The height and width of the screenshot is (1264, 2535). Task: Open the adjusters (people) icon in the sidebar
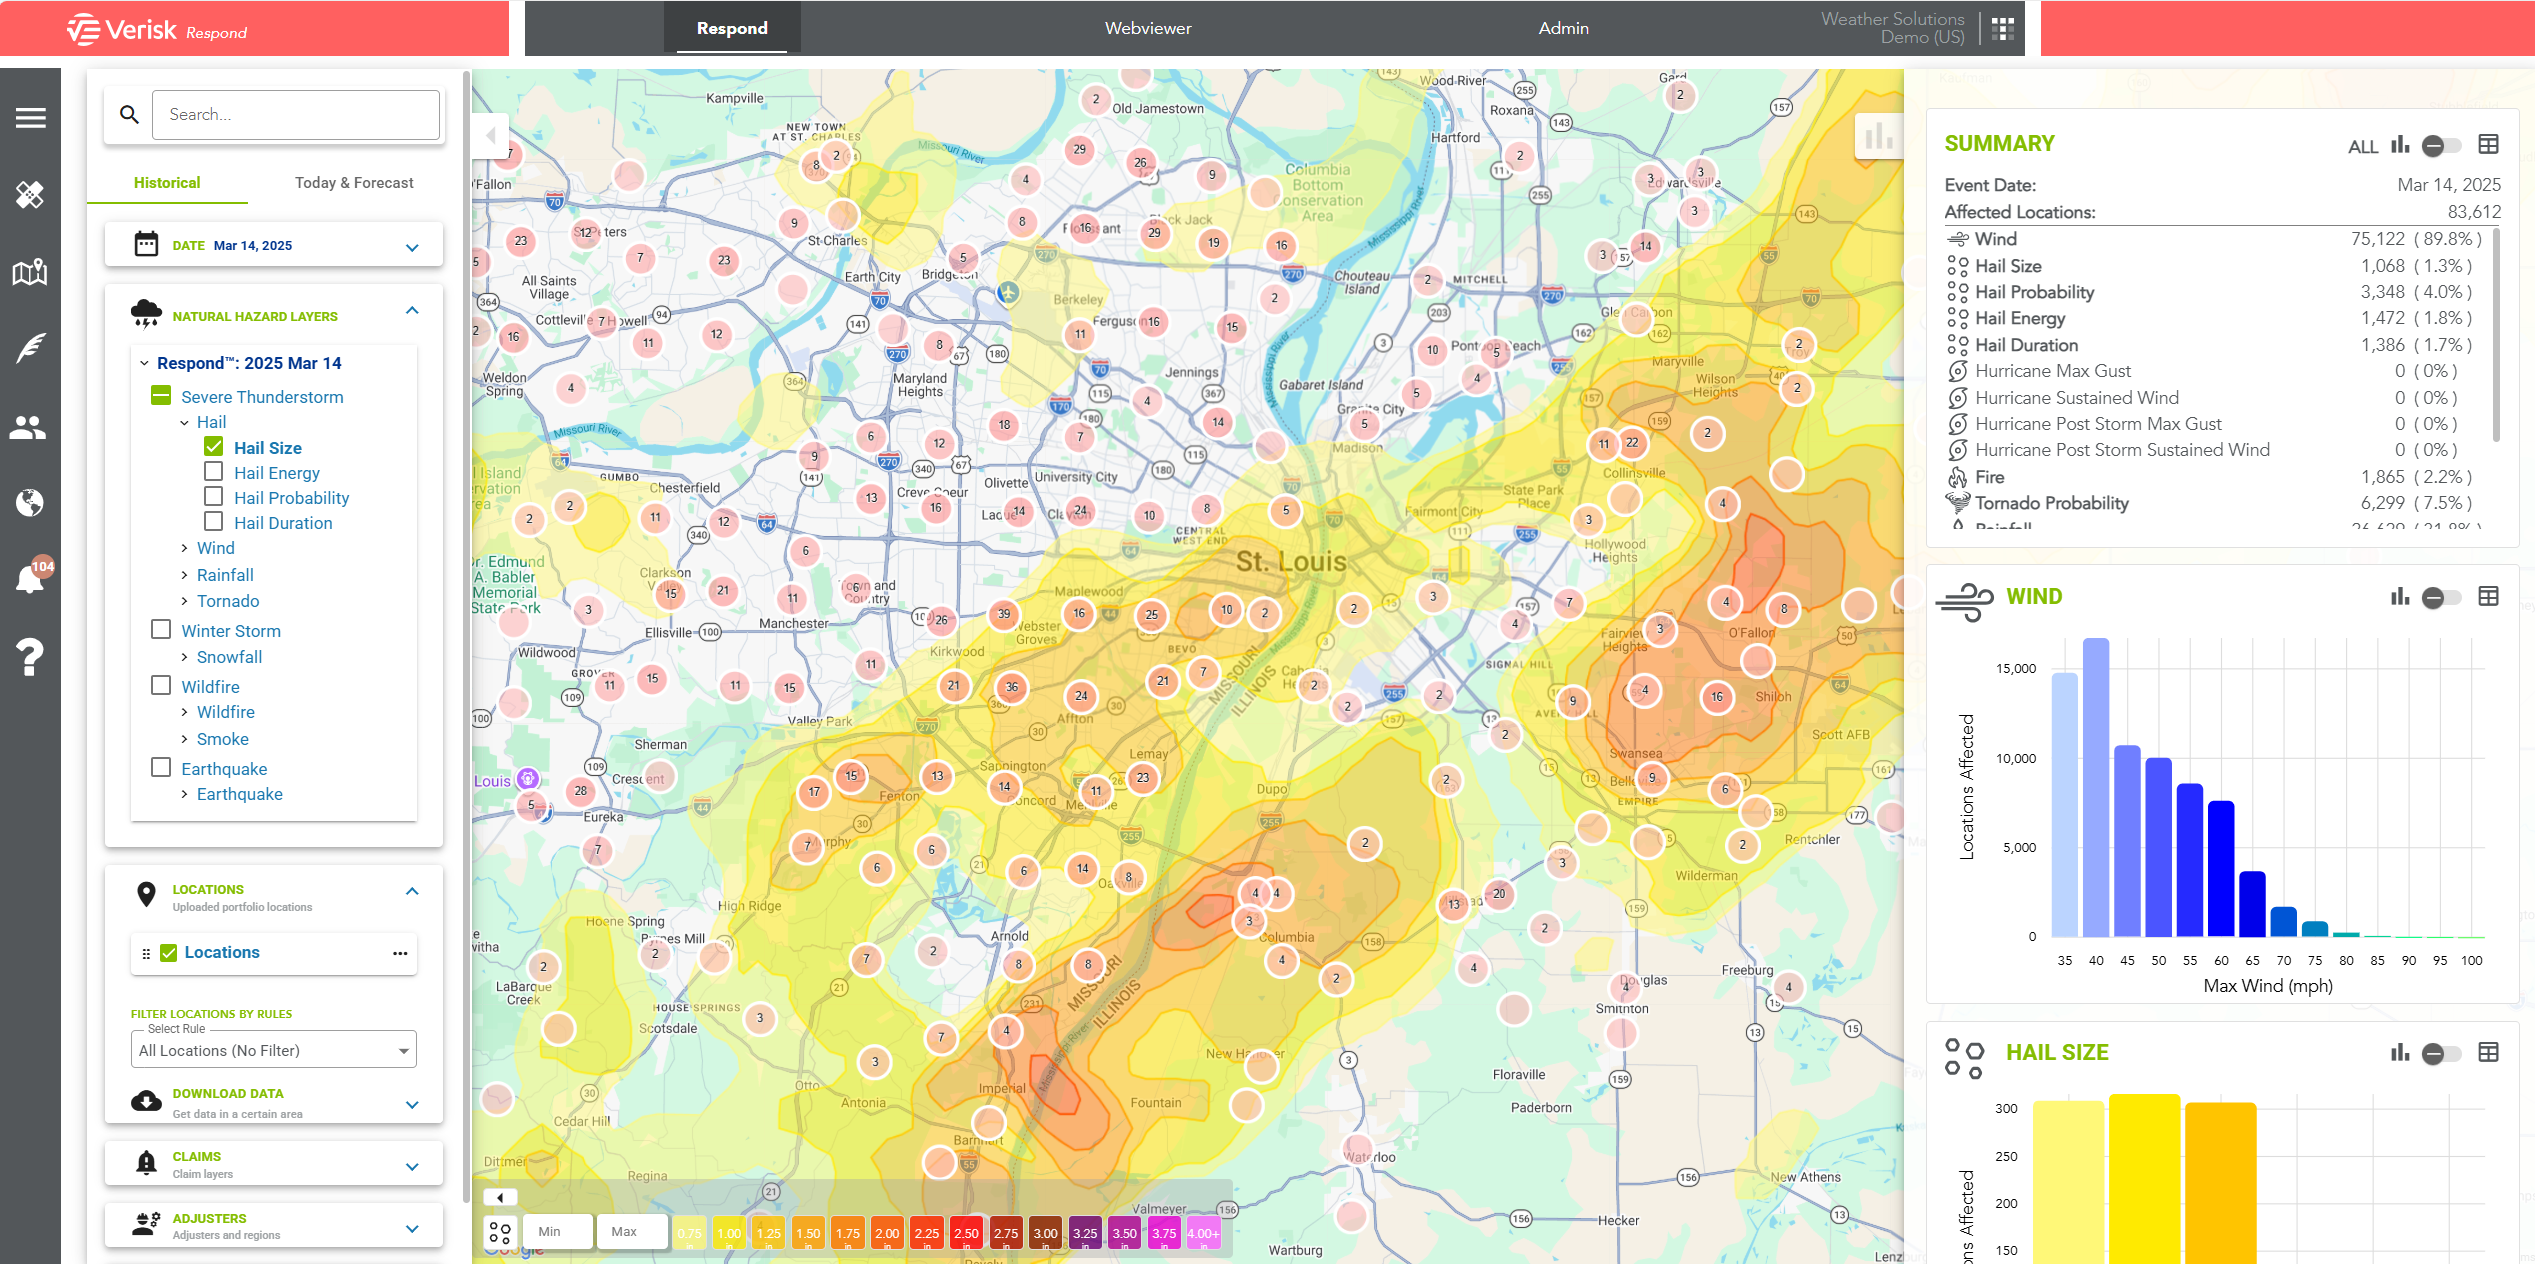(30, 427)
